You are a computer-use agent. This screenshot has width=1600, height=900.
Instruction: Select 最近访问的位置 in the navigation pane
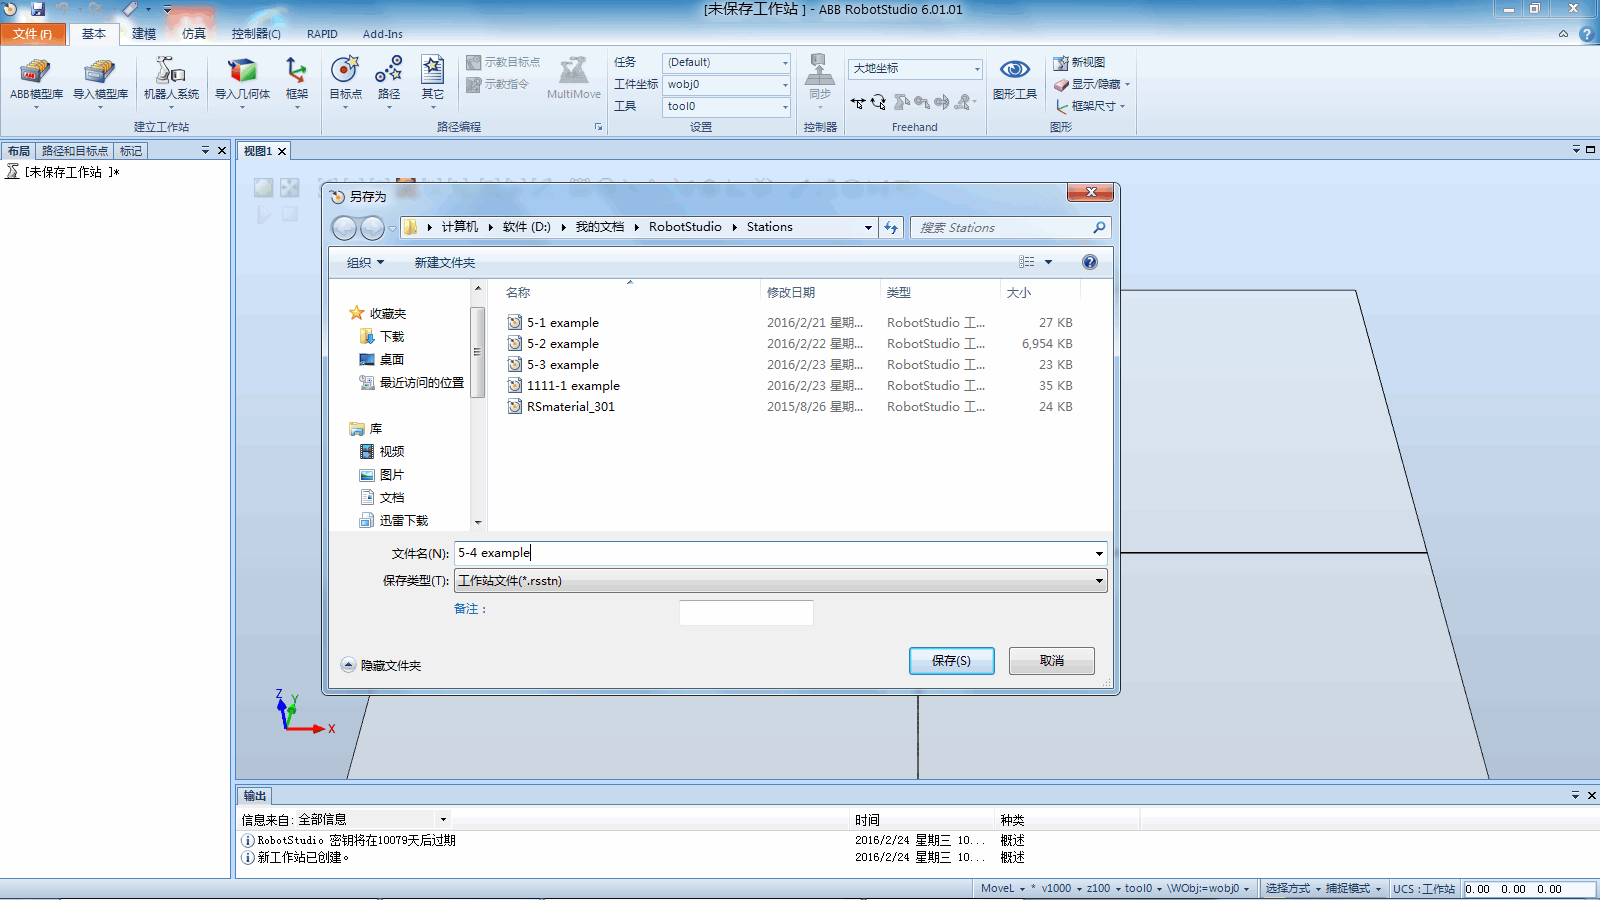(x=412, y=383)
